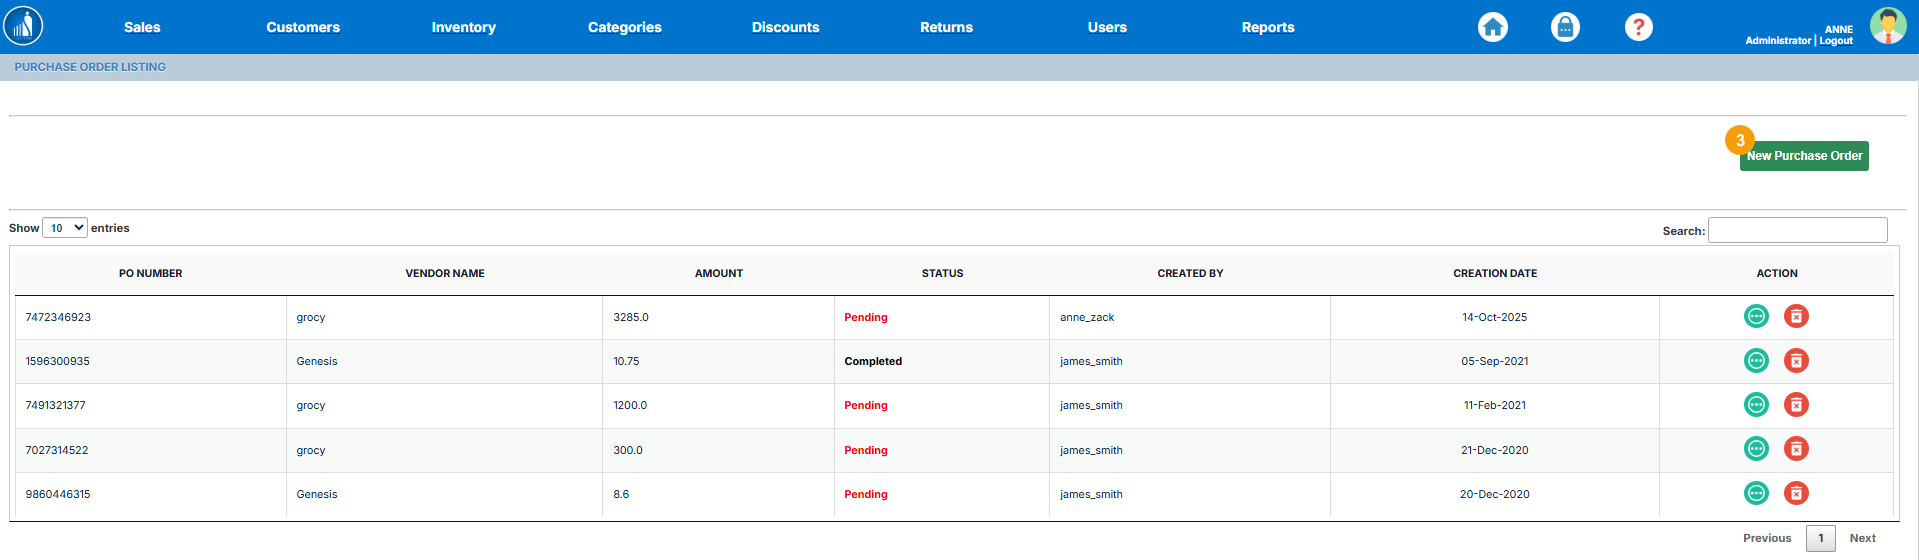
Task: Click the Logout link
Action: [1836, 41]
